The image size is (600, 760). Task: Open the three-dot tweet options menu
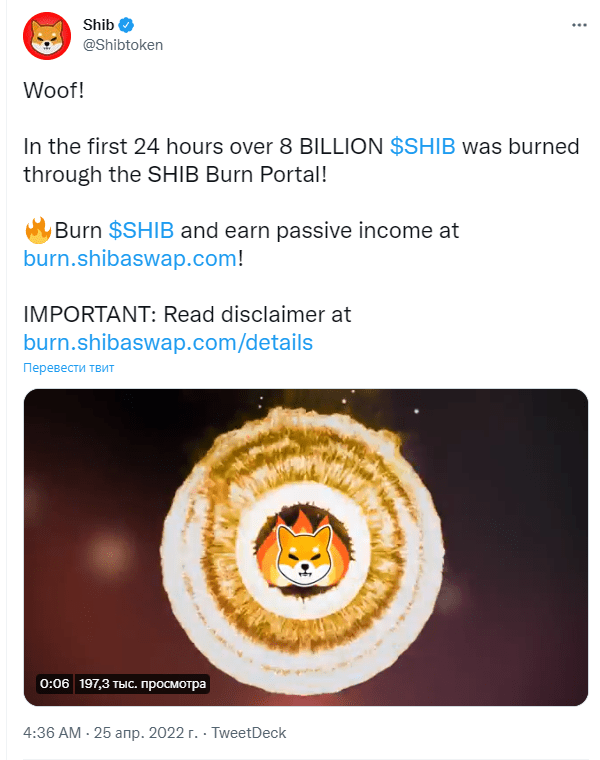click(x=579, y=25)
